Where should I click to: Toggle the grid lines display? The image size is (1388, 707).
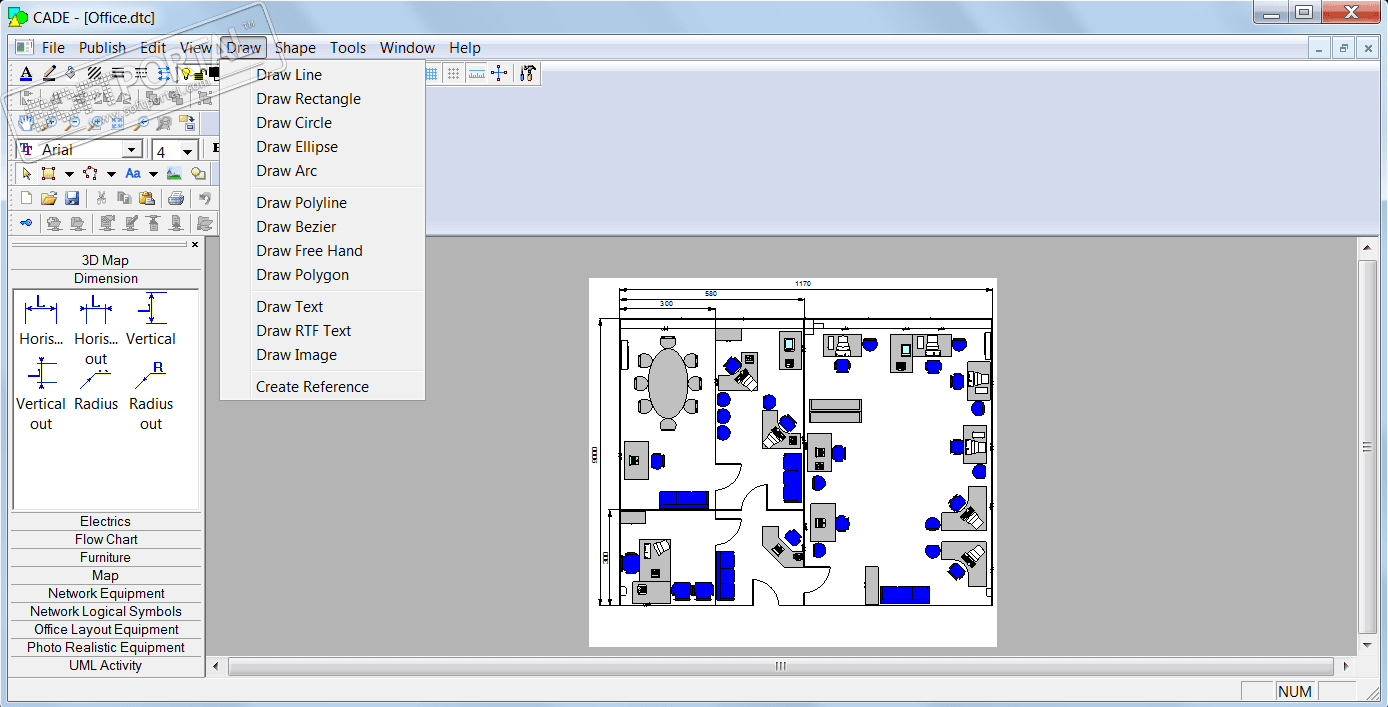click(431, 73)
